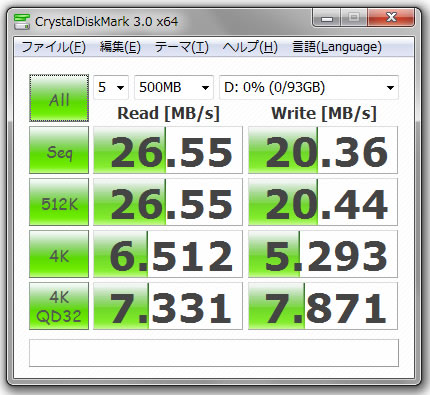The height and width of the screenshot is (395, 430).
Task: Open the 編集(E) menu
Action: tap(120, 47)
